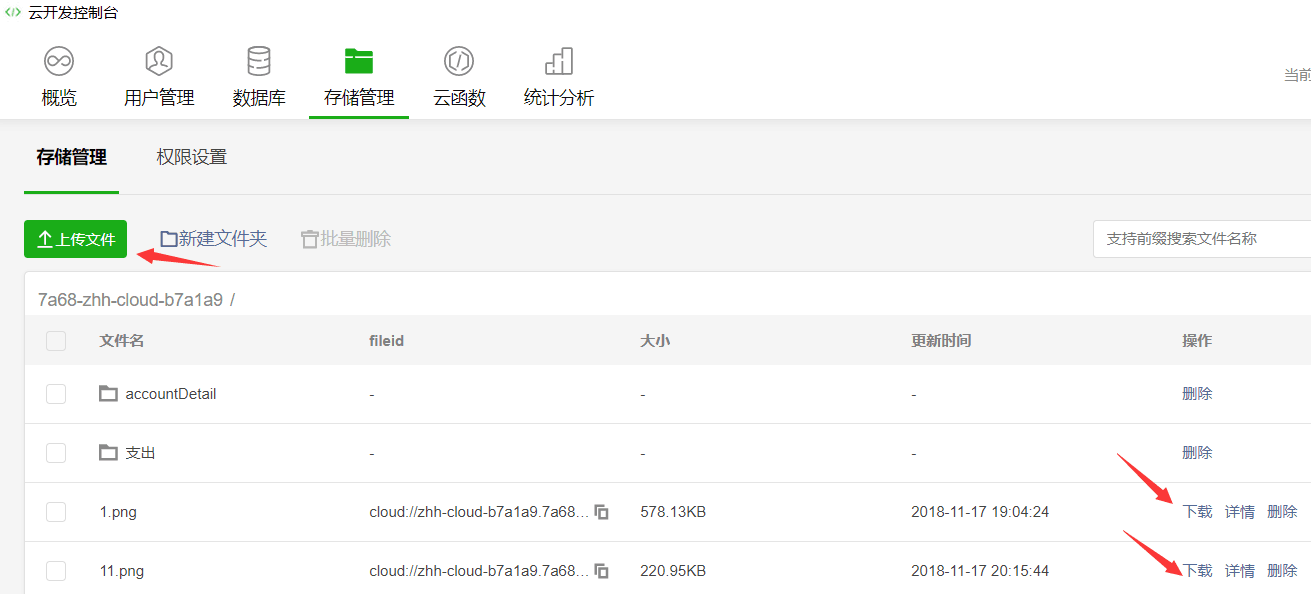Click the 1.png fileid cloud path text
This screenshot has height=594, width=1311.
(479, 512)
